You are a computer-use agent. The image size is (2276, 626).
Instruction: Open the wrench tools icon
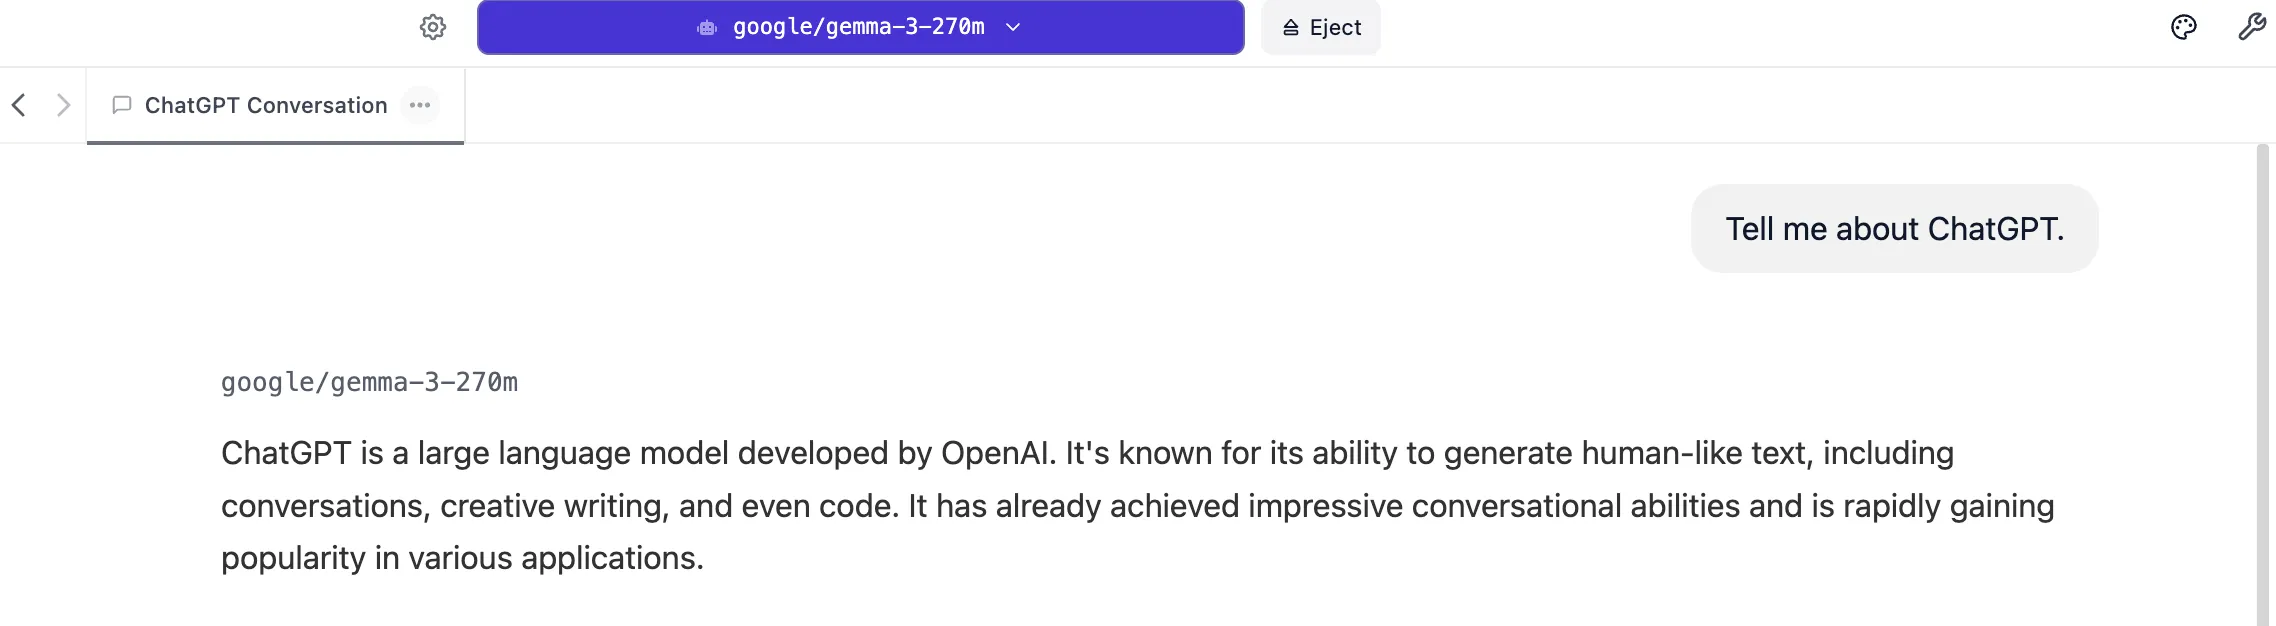[2251, 27]
